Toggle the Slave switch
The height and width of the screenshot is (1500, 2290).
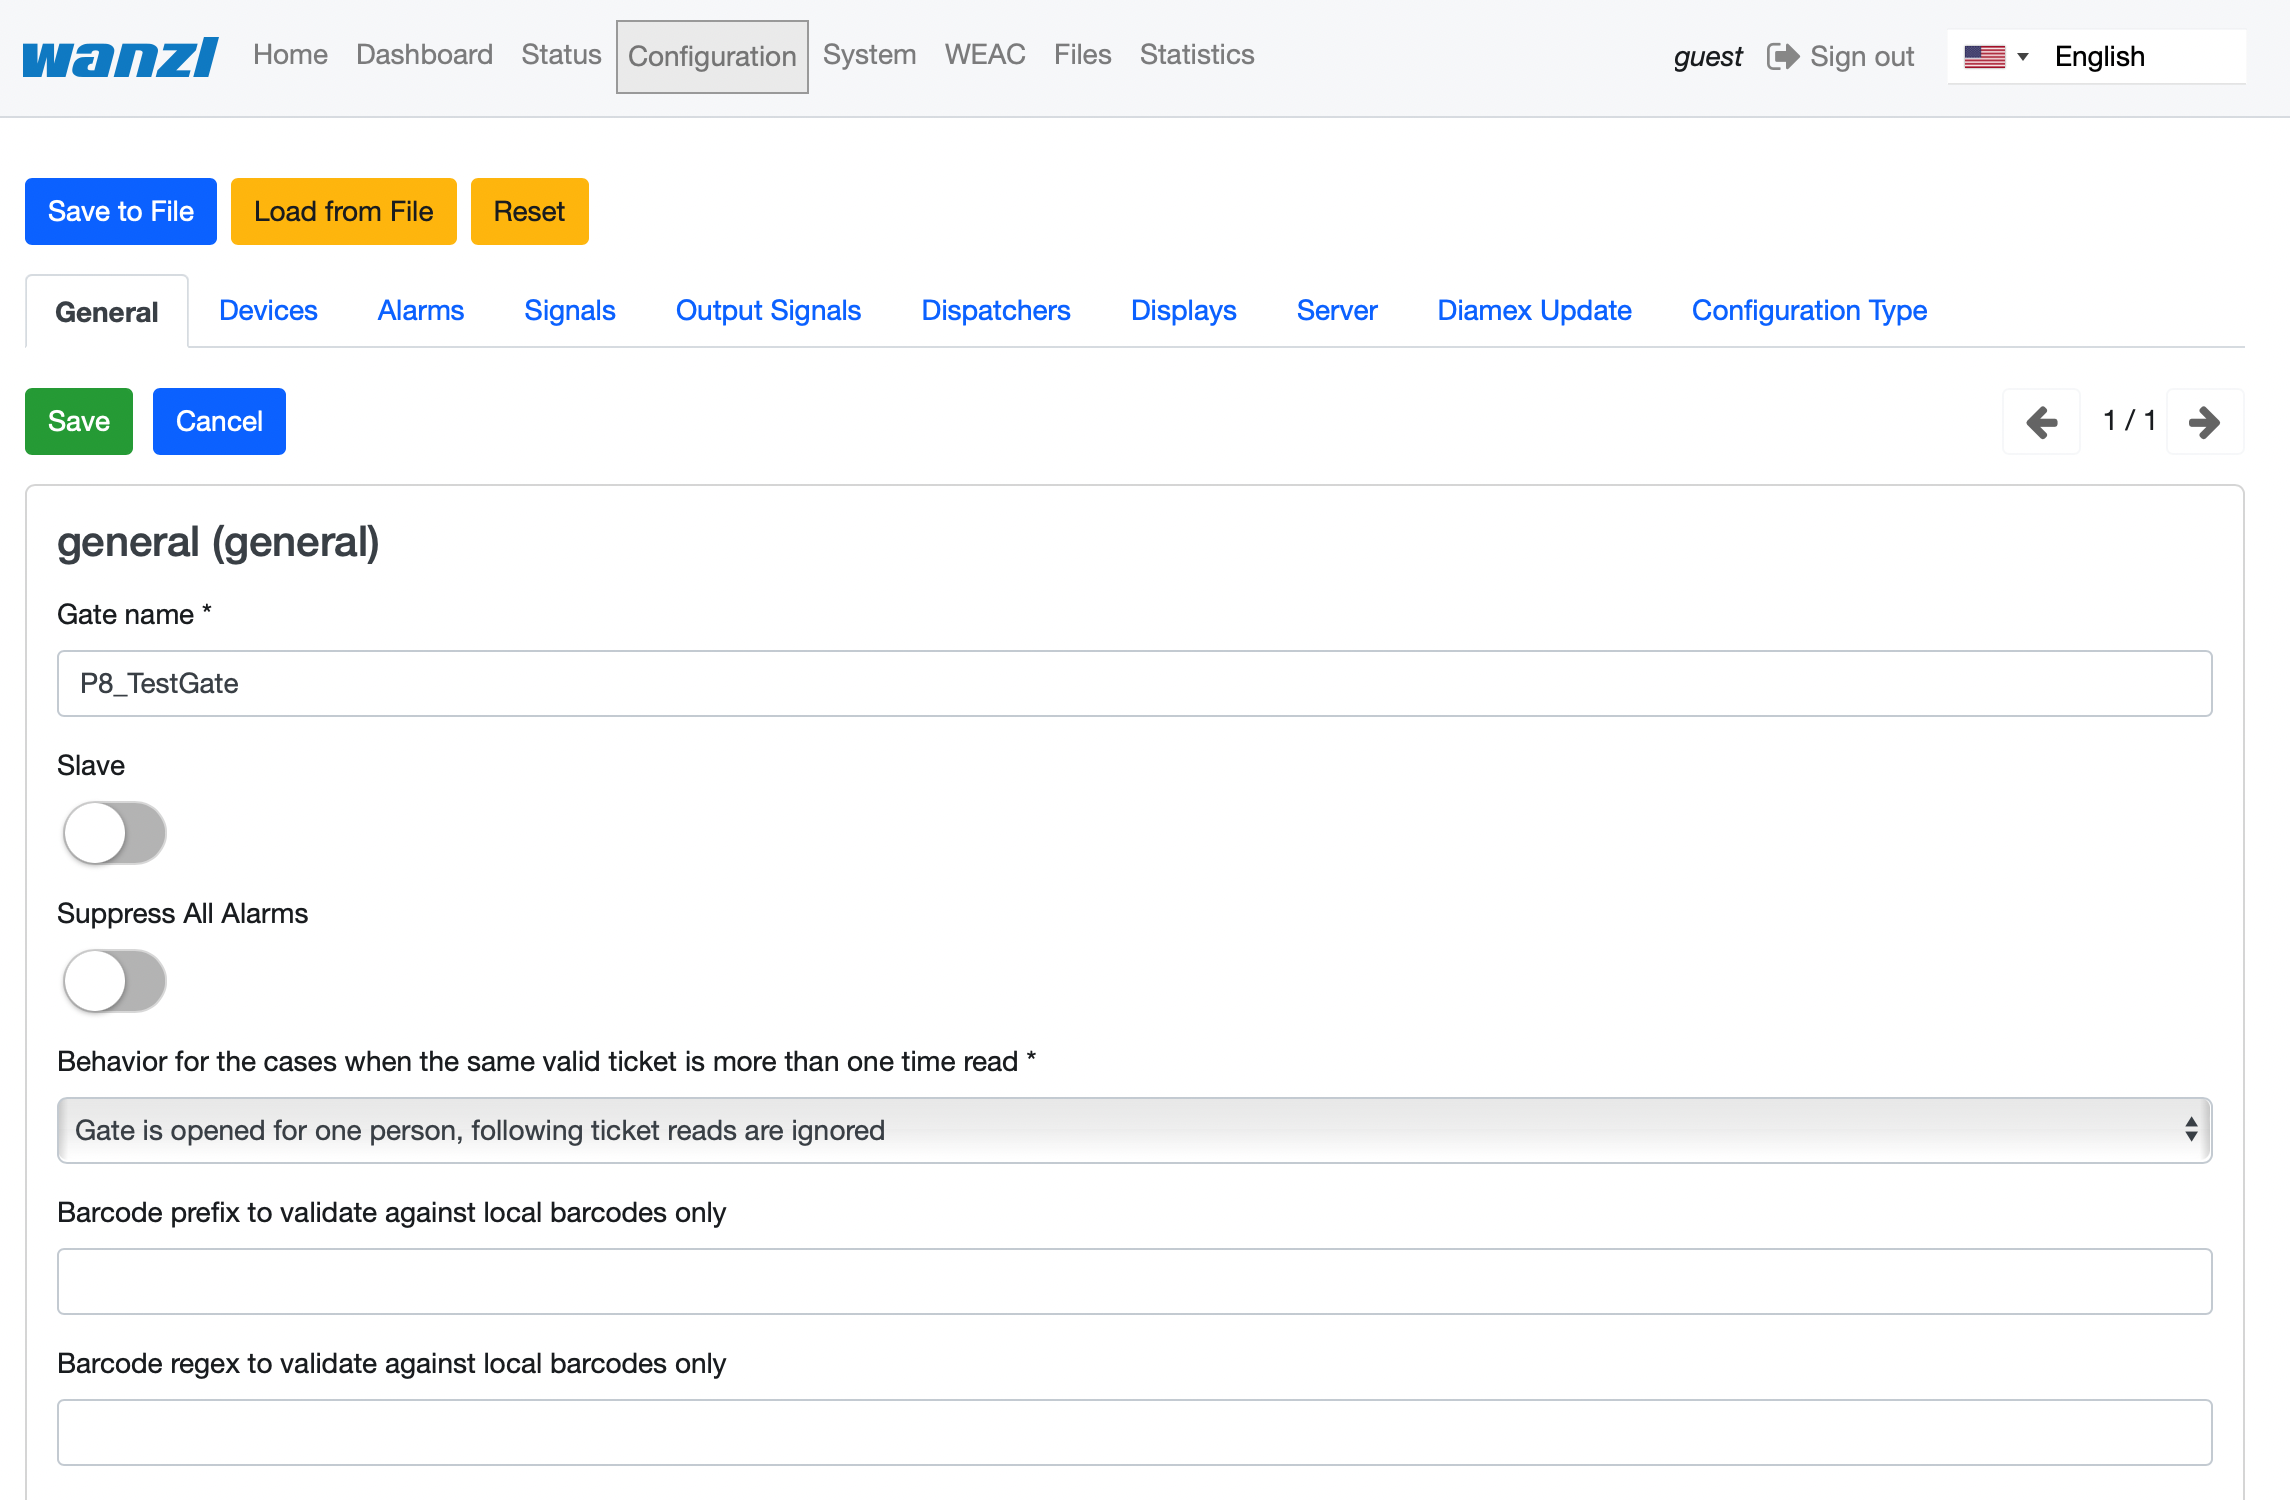[114, 832]
